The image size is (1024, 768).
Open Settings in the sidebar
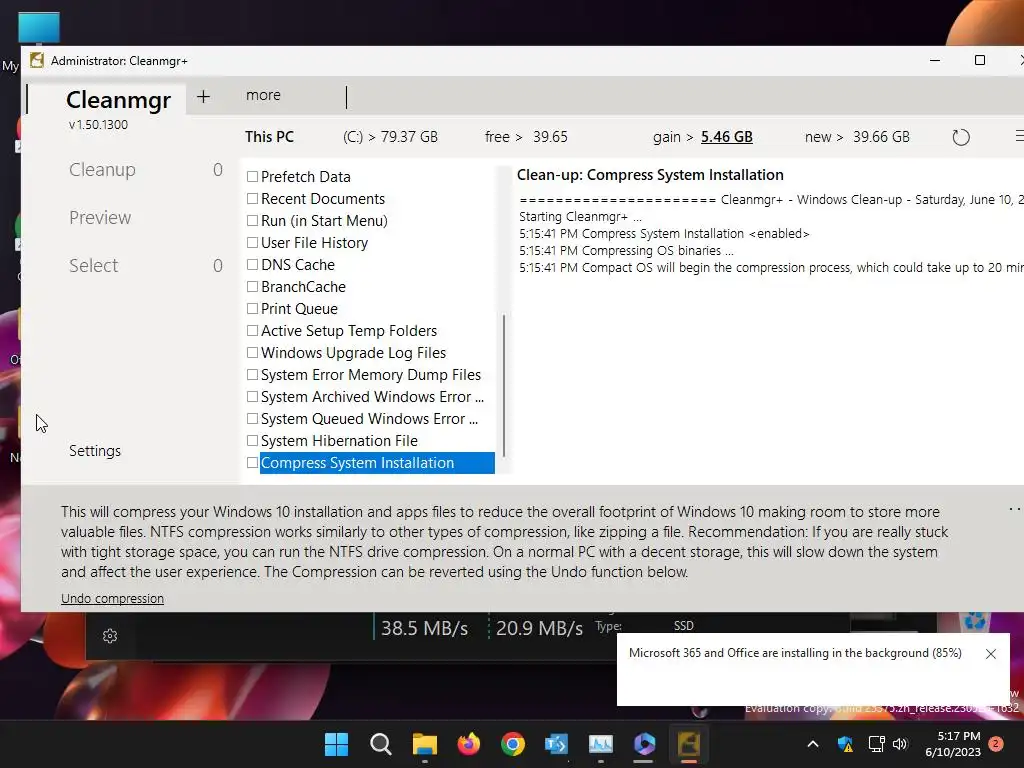pos(95,451)
